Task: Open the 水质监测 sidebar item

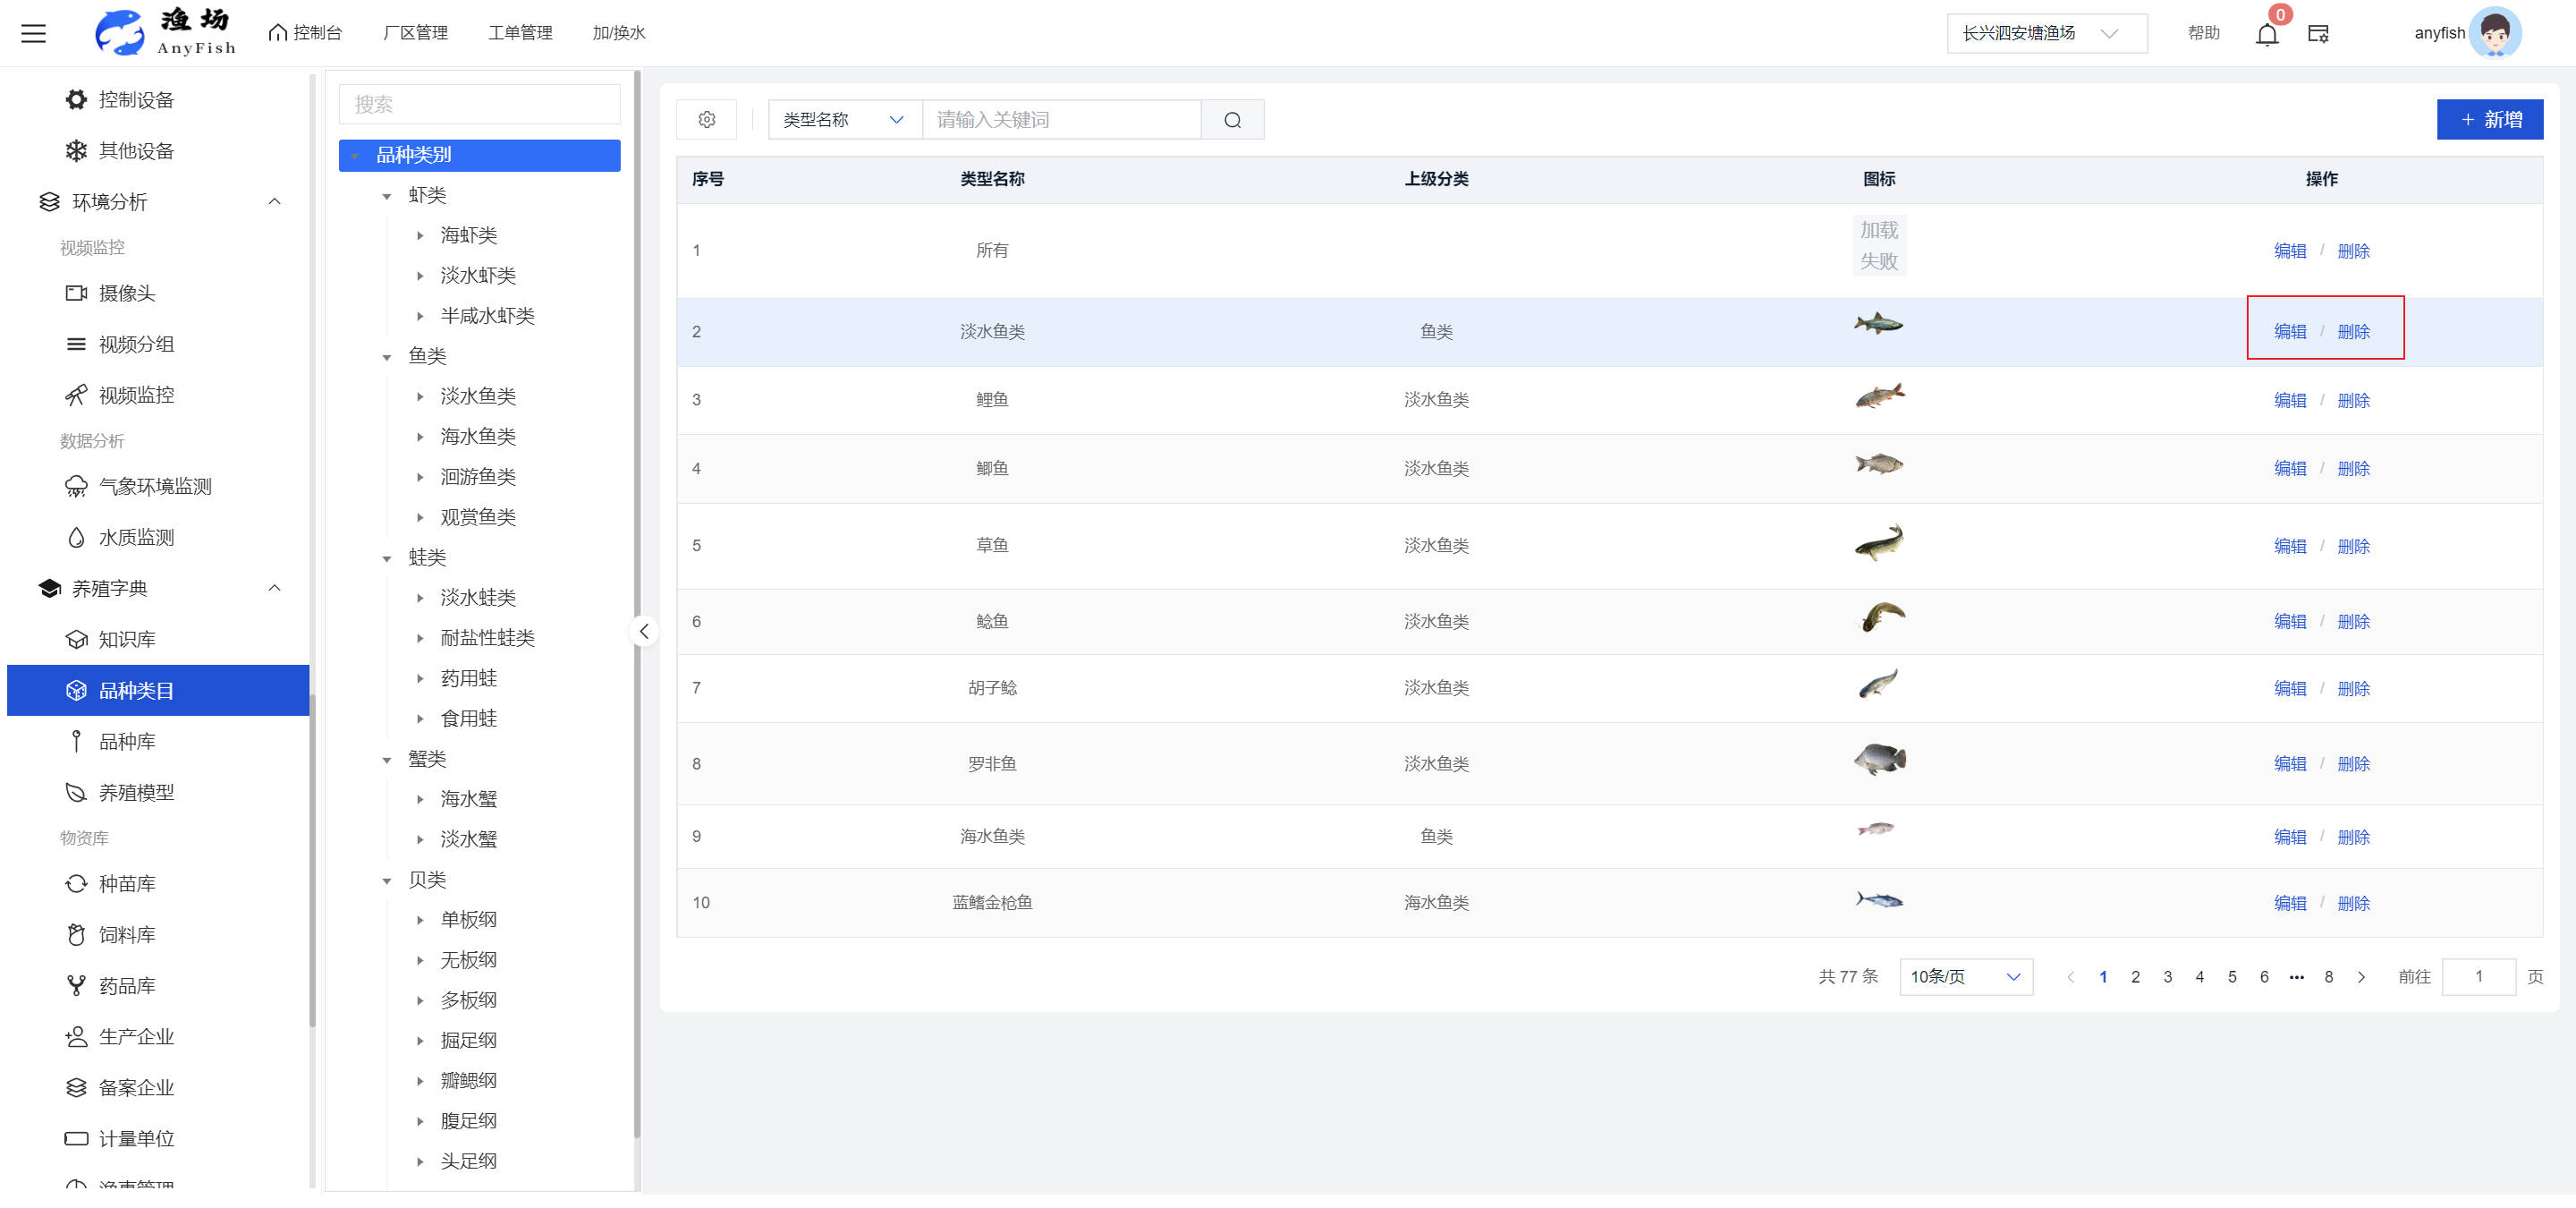Action: (x=136, y=537)
